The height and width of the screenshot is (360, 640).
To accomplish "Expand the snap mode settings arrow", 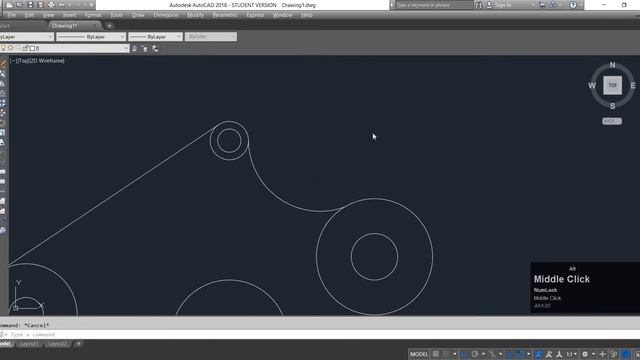I will pyautogui.click(x=454, y=354).
